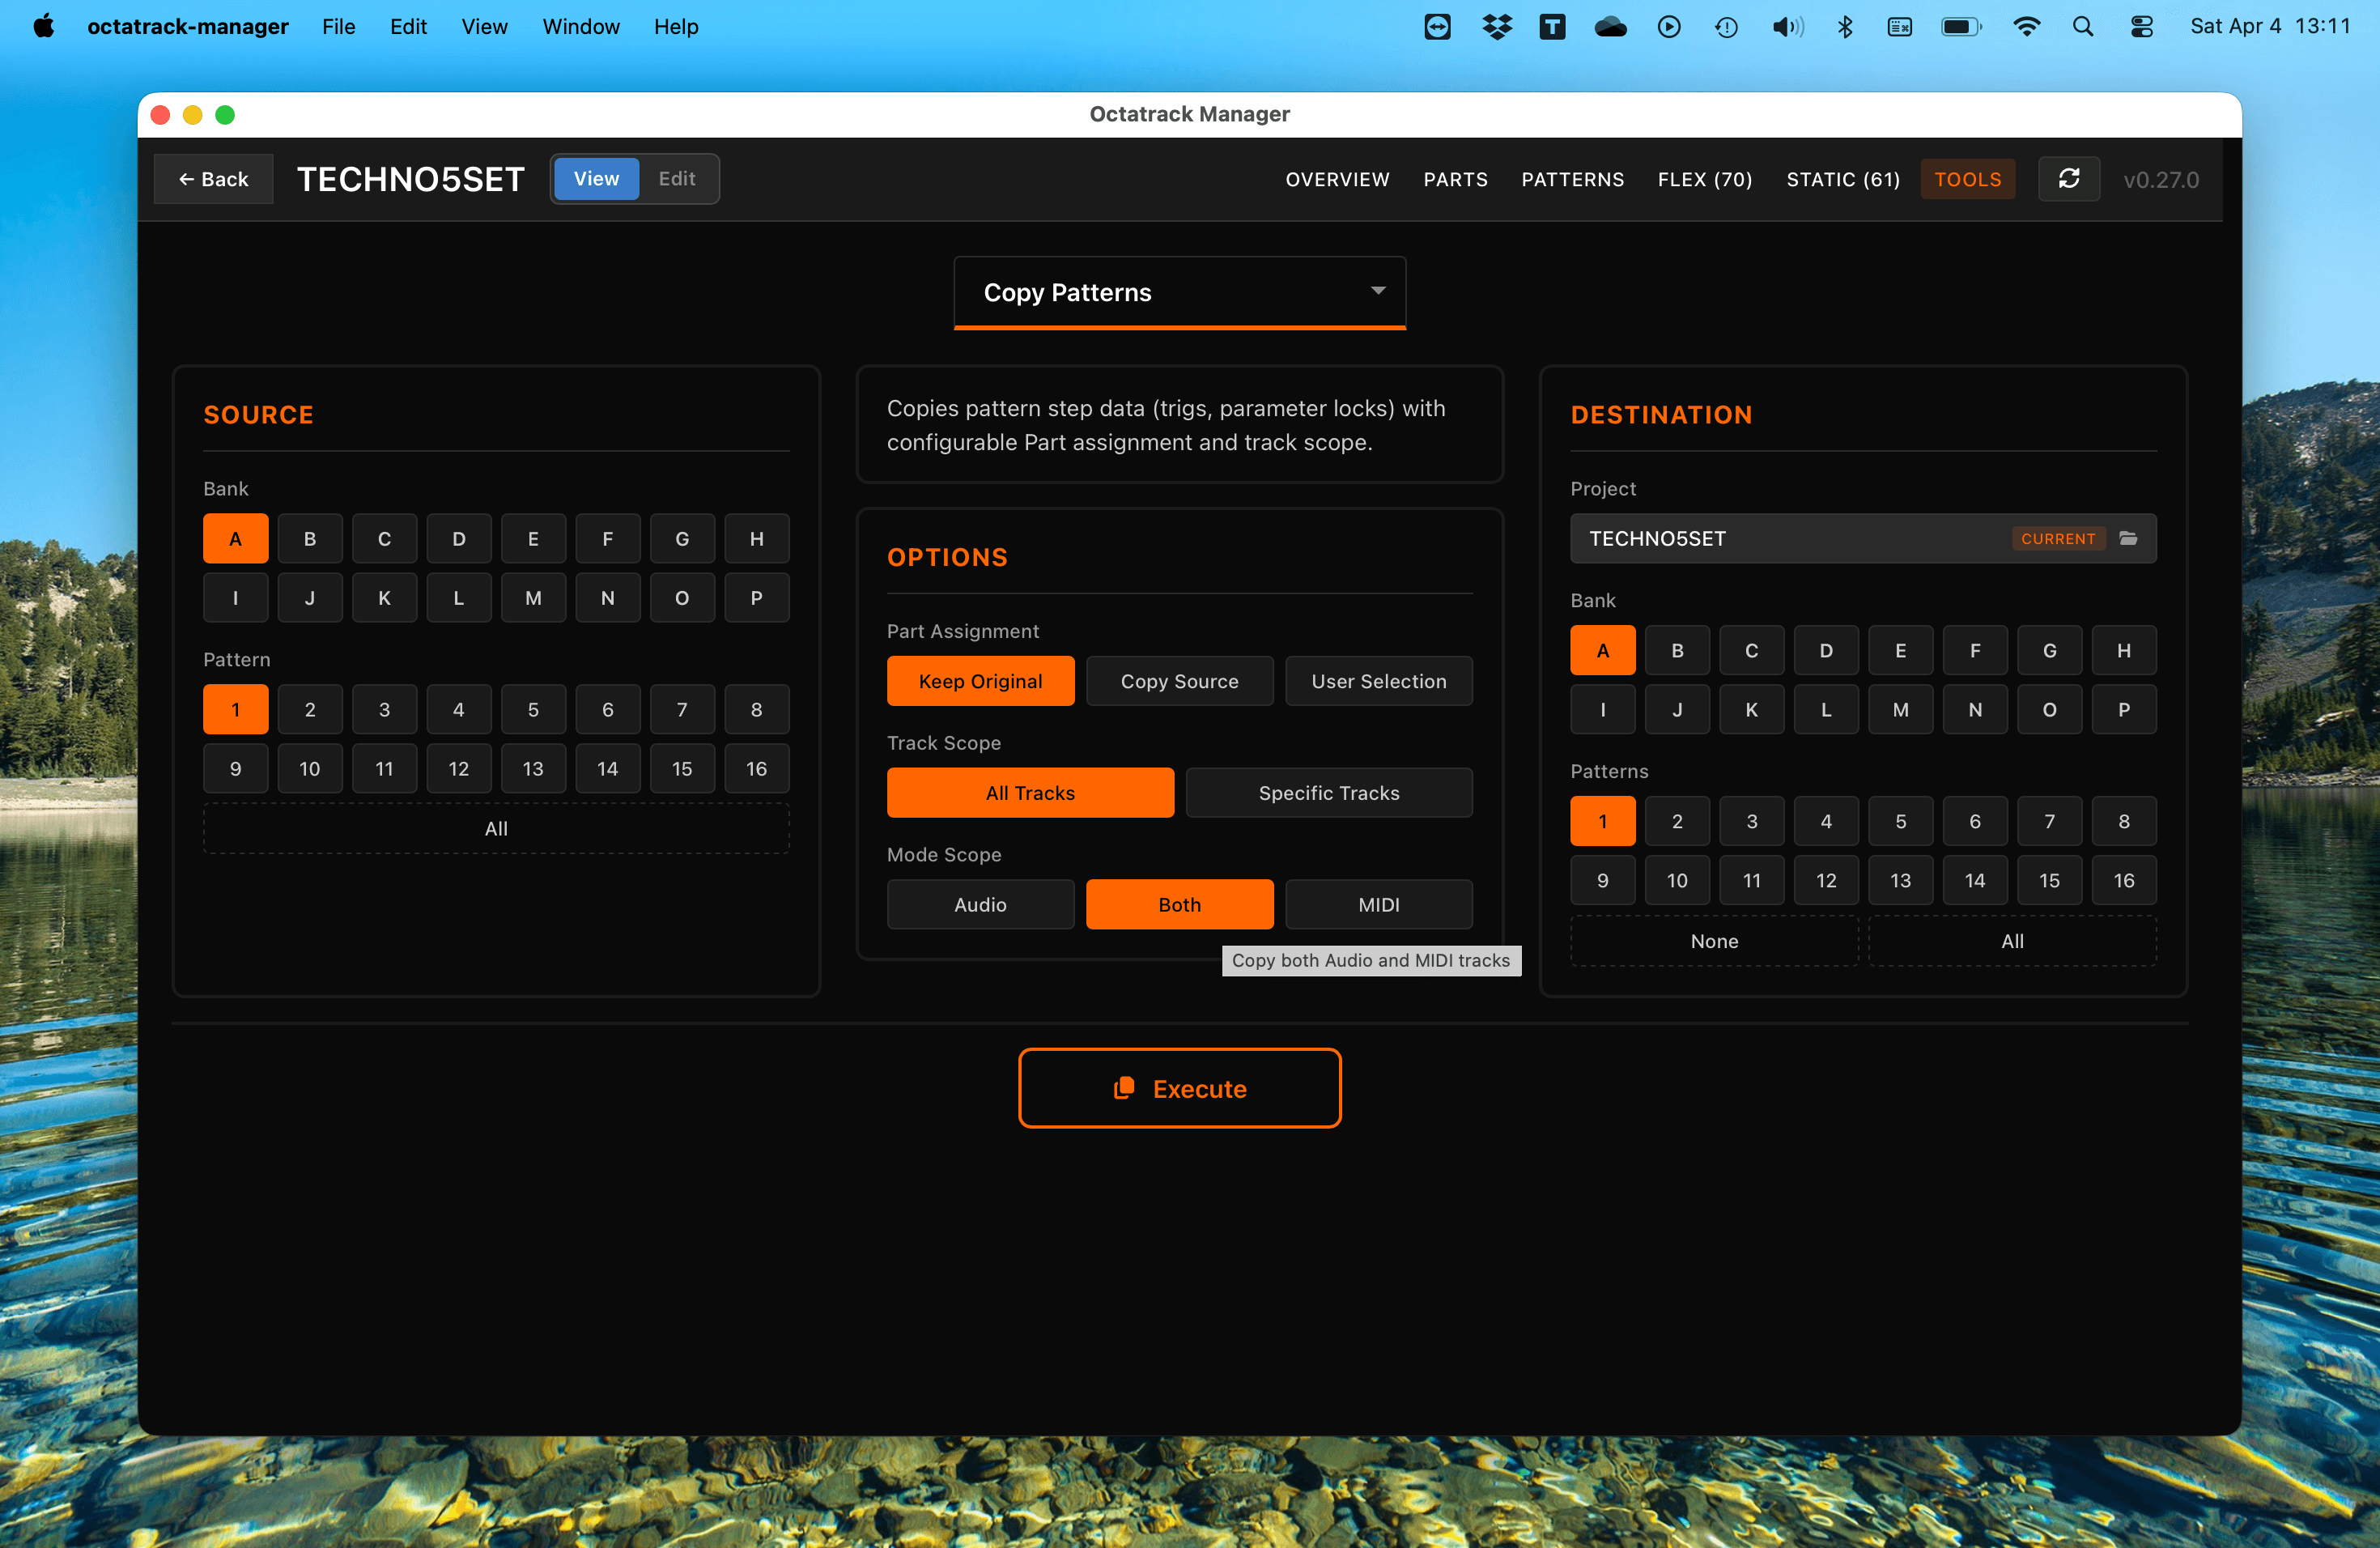The height and width of the screenshot is (1548, 2380).
Task: Open macOS Control Center icon
Action: [x=2142, y=27]
